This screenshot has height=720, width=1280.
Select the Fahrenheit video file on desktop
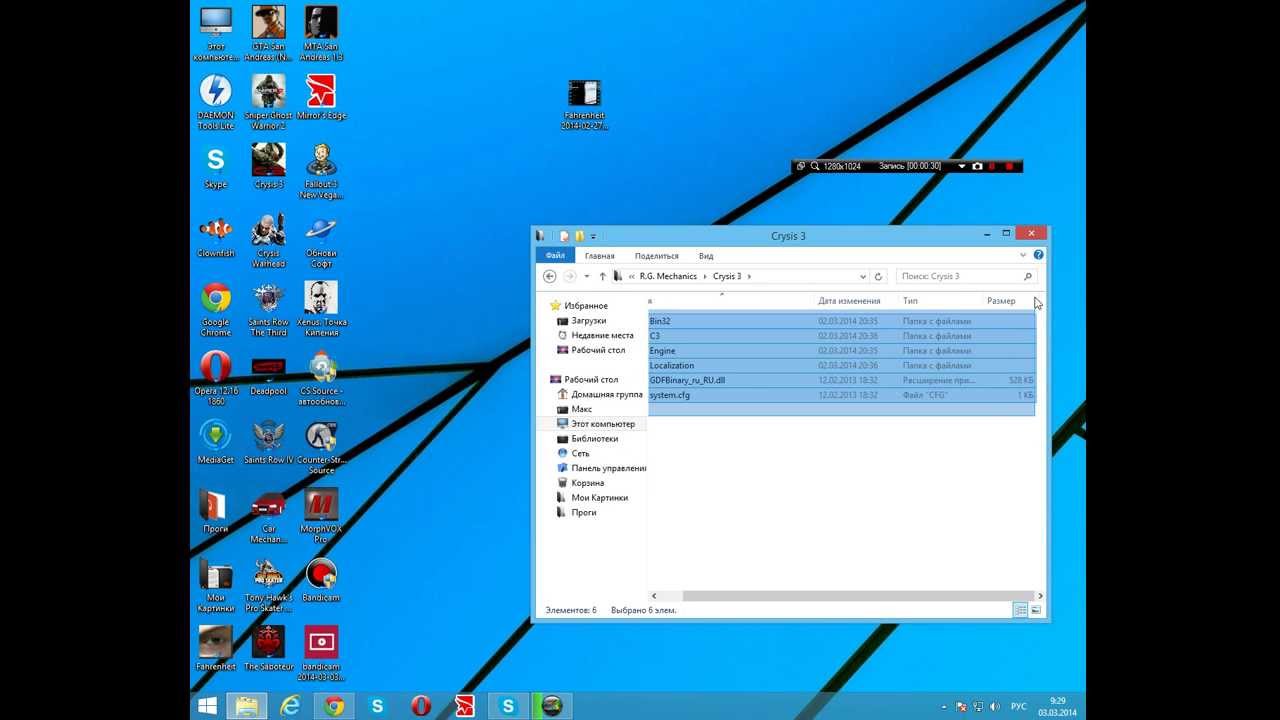pos(585,104)
